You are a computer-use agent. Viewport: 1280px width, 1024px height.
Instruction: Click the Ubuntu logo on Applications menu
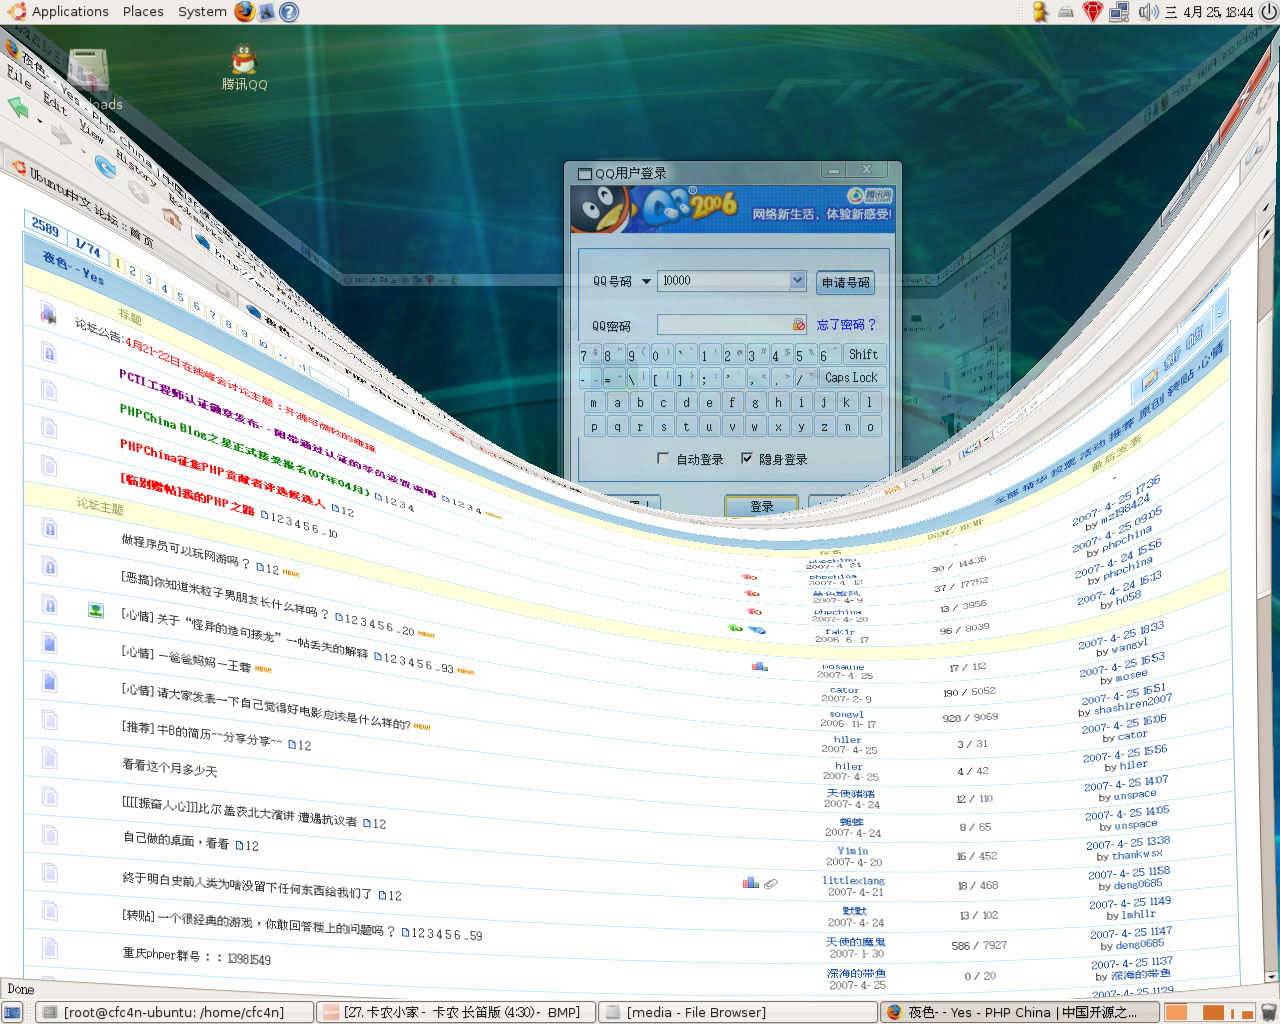click(x=17, y=11)
